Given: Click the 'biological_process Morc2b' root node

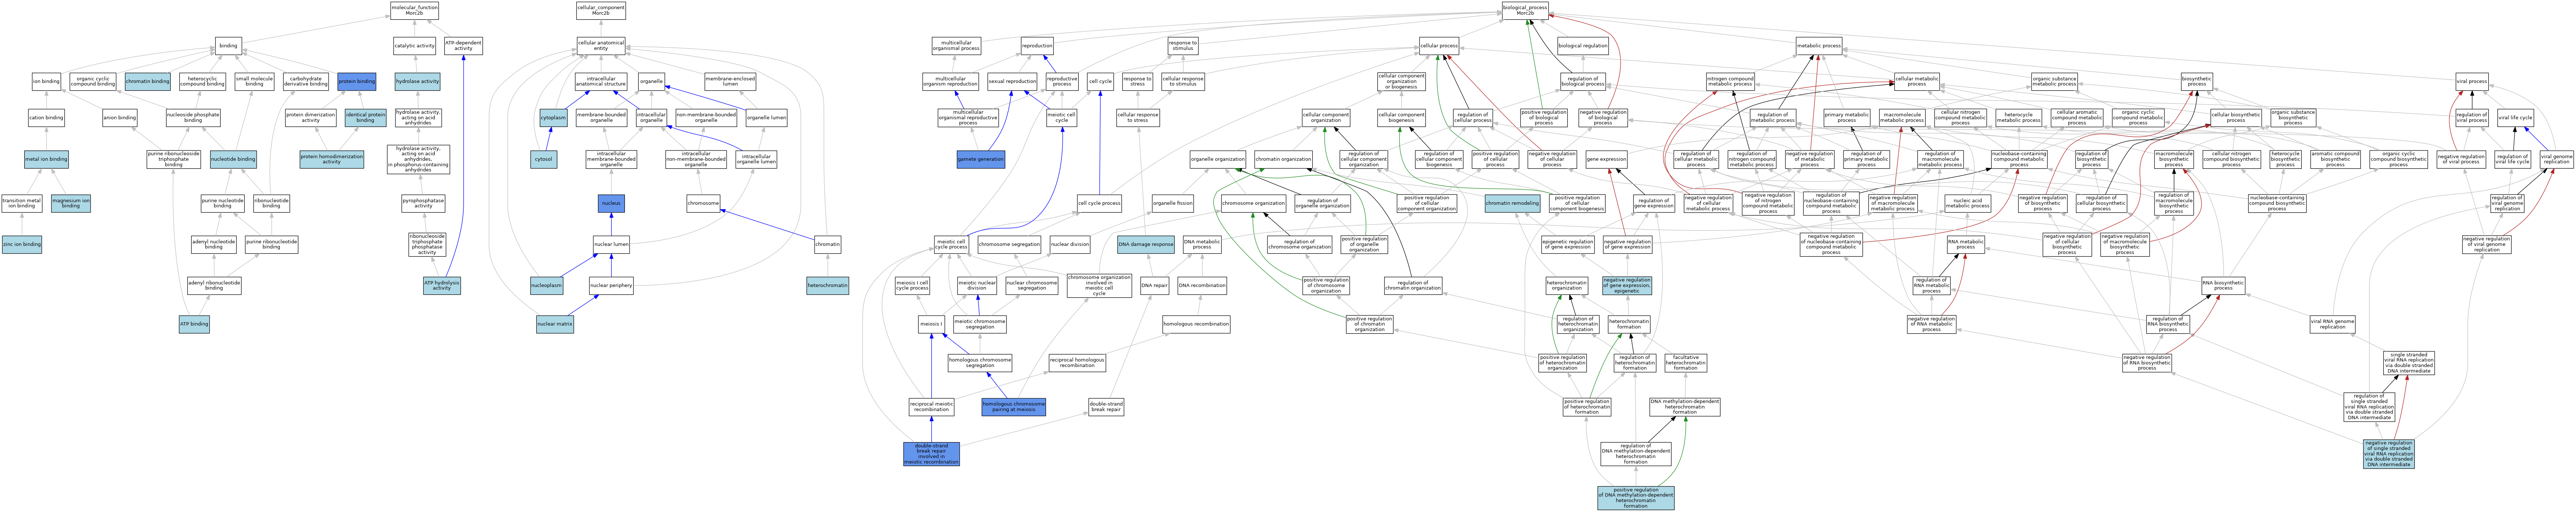Looking at the screenshot, I should click(1525, 11).
